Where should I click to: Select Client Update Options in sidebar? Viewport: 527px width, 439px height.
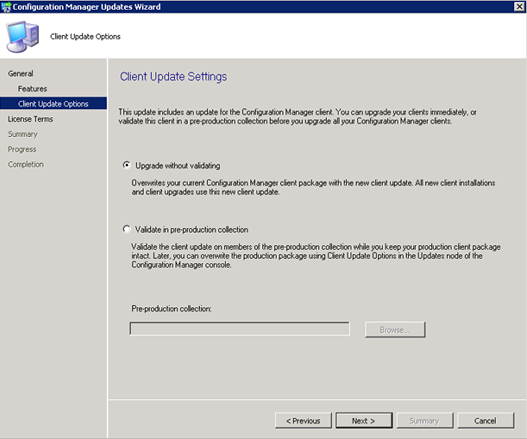[53, 104]
